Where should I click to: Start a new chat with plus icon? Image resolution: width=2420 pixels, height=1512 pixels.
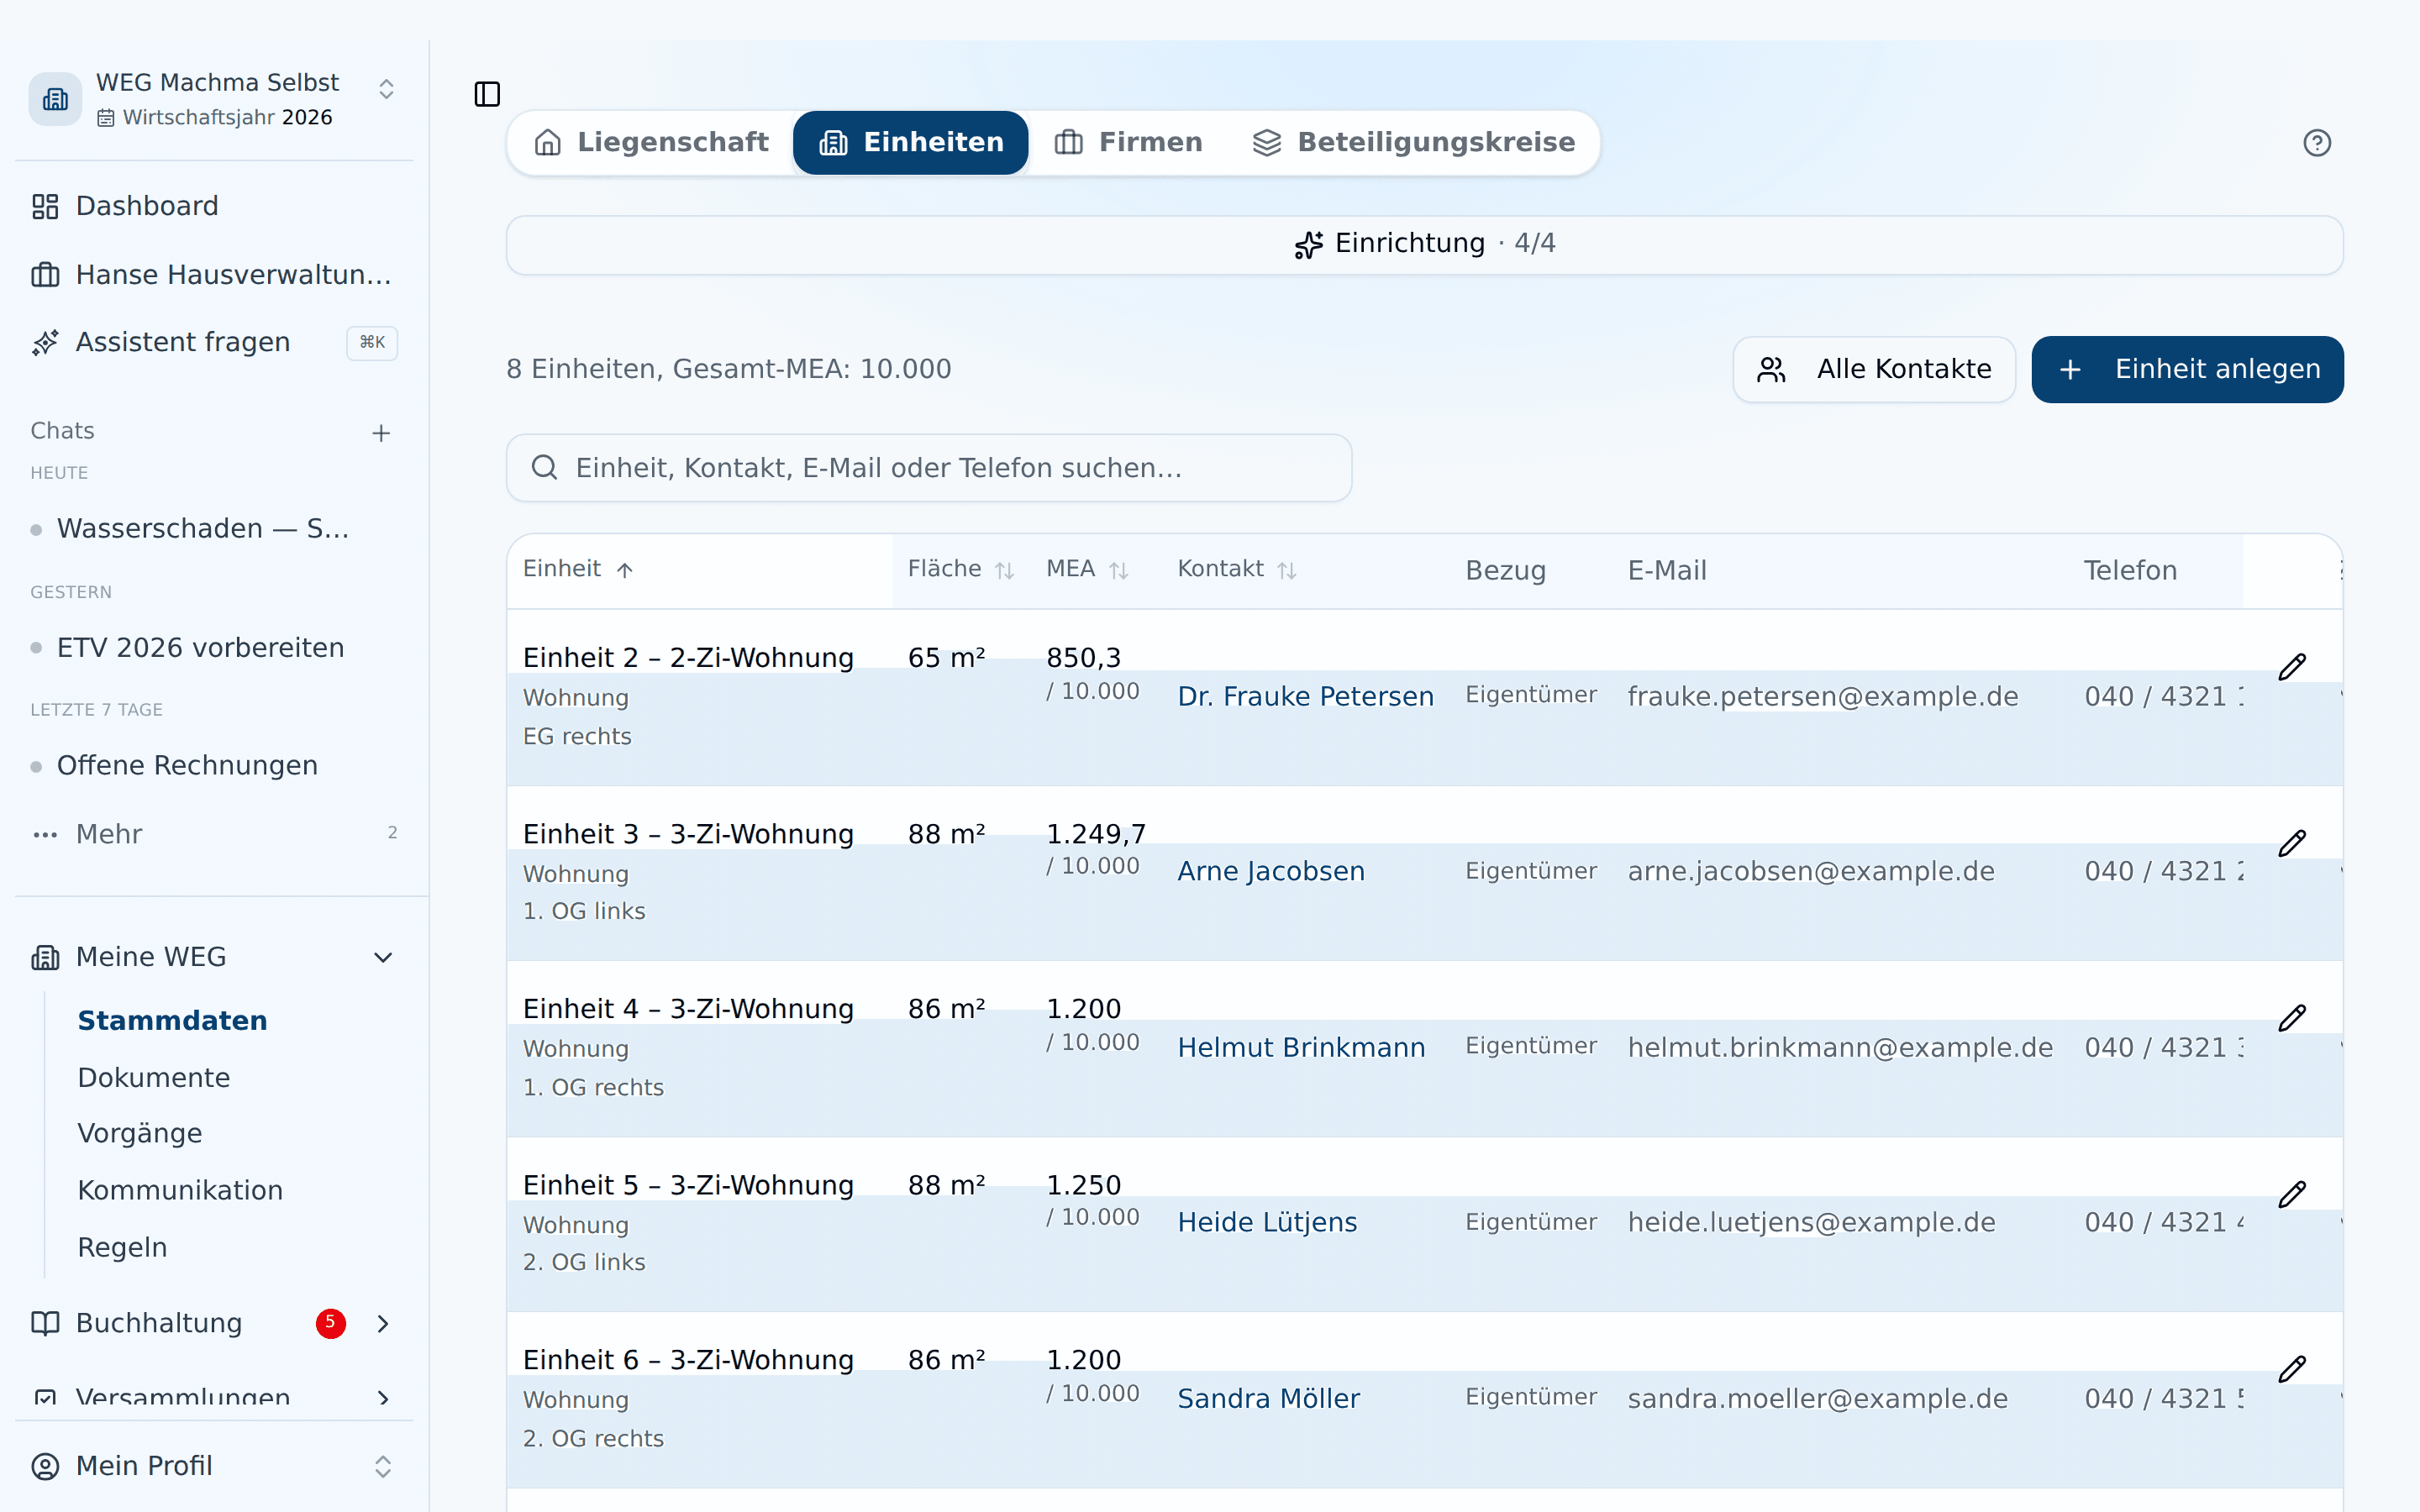[381, 433]
